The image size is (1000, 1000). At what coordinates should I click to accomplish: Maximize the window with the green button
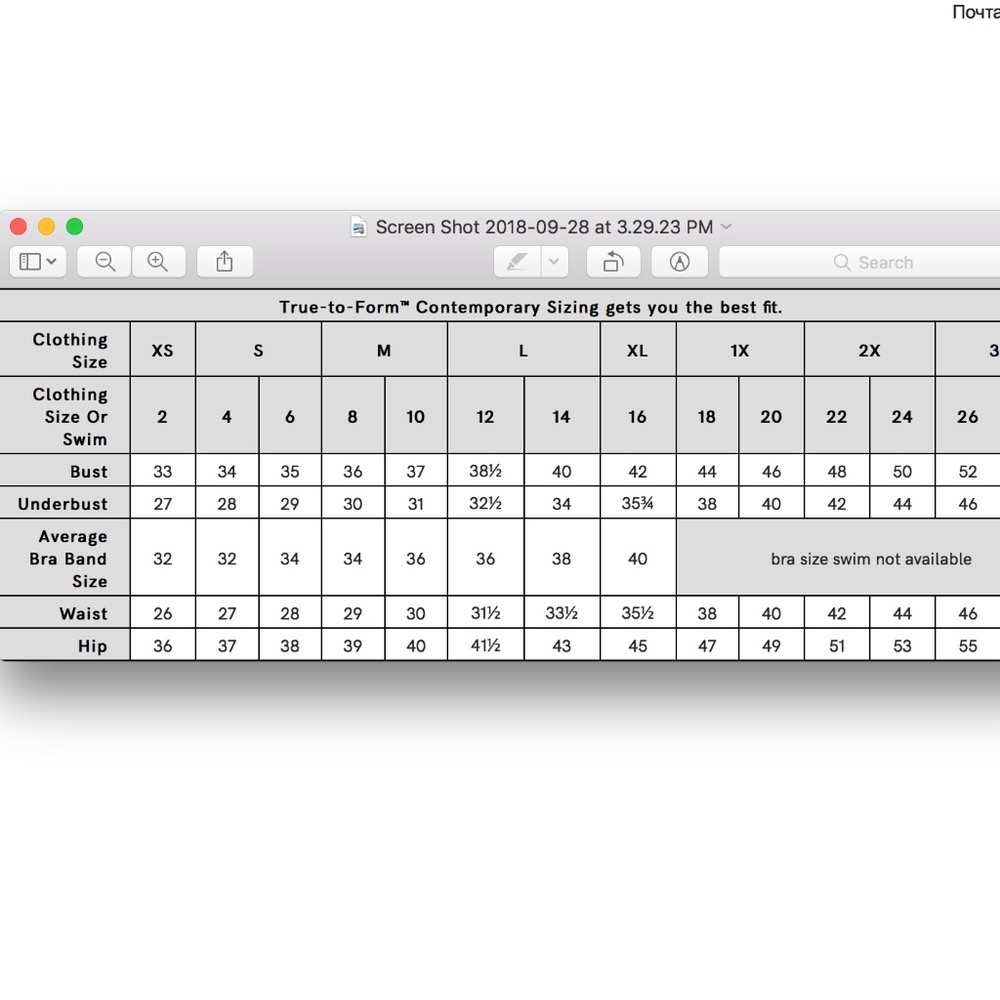pyautogui.click(x=75, y=226)
